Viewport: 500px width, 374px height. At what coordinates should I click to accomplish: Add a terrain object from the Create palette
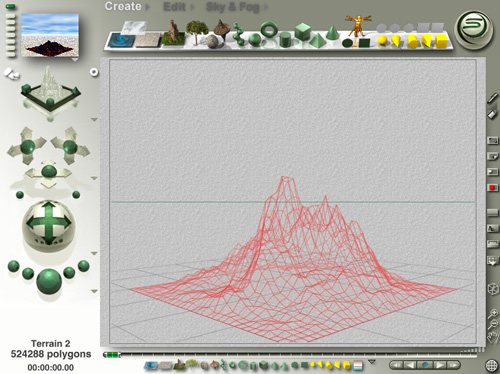click(174, 33)
